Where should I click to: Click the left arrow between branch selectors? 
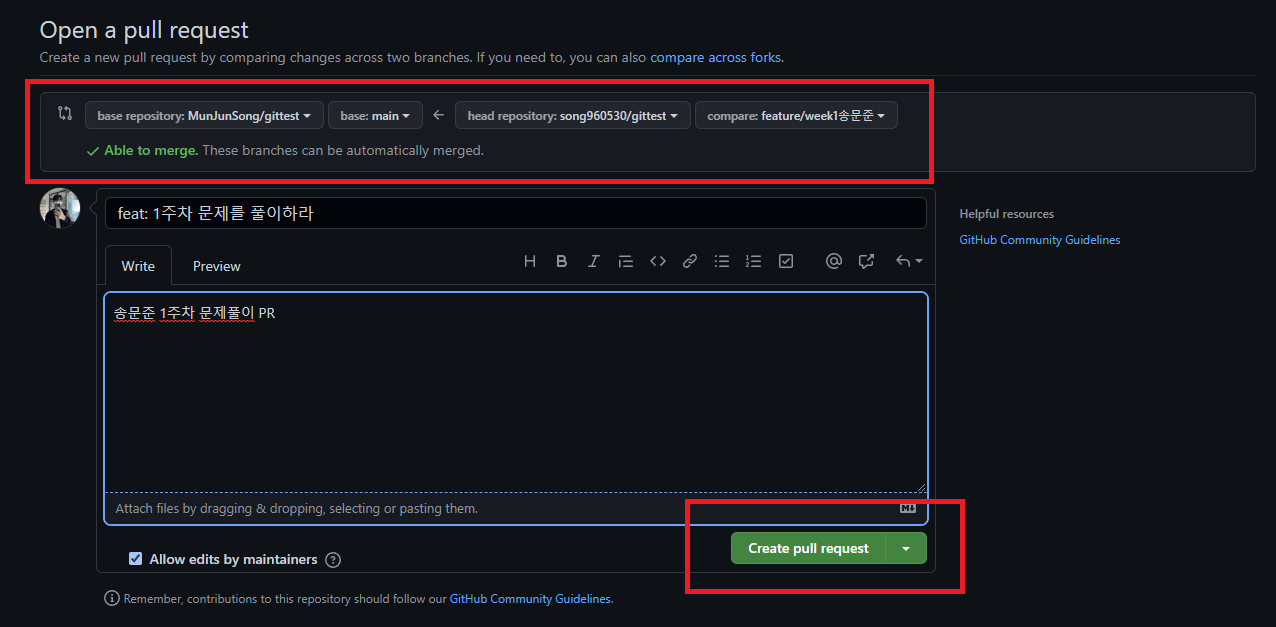tap(438, 115)
